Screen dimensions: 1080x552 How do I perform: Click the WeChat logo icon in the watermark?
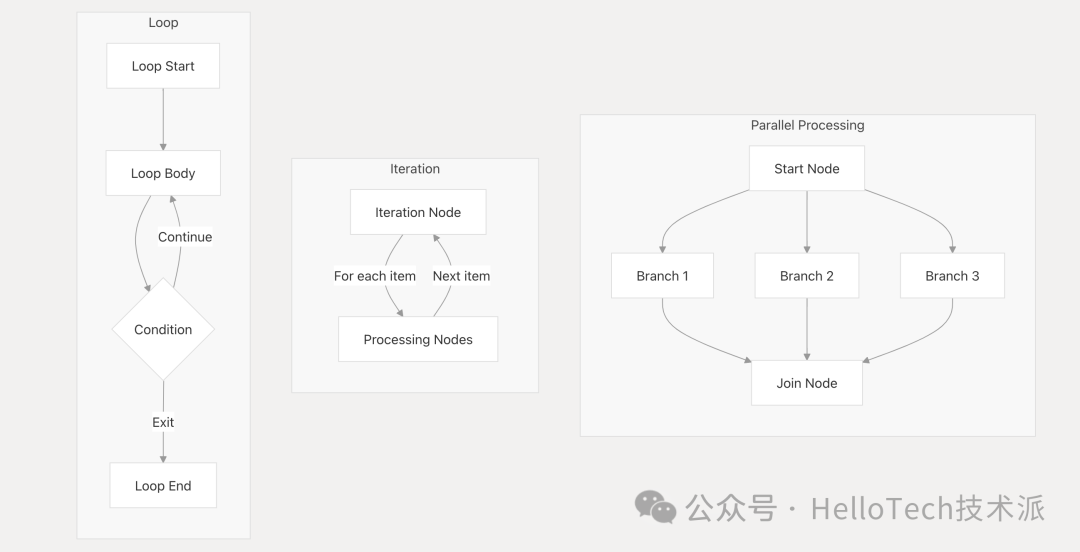coord(656,507)
